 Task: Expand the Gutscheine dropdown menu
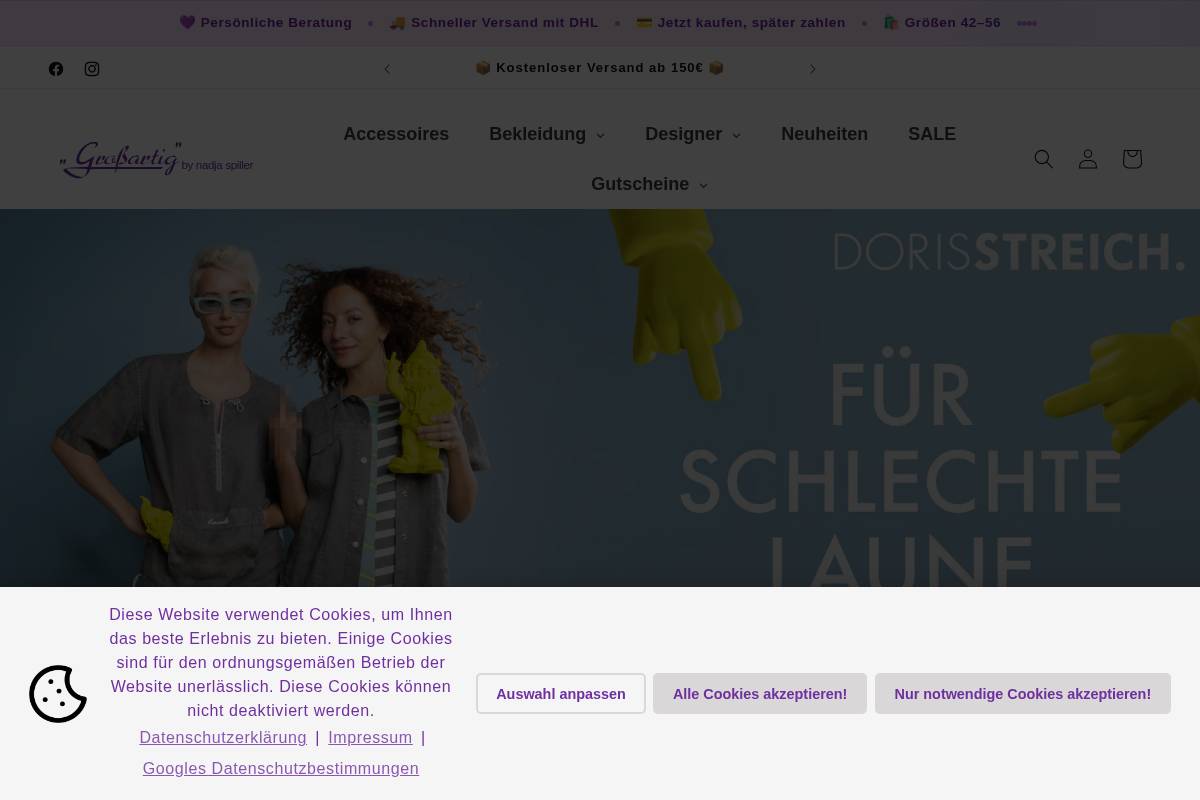pos(649,184)
